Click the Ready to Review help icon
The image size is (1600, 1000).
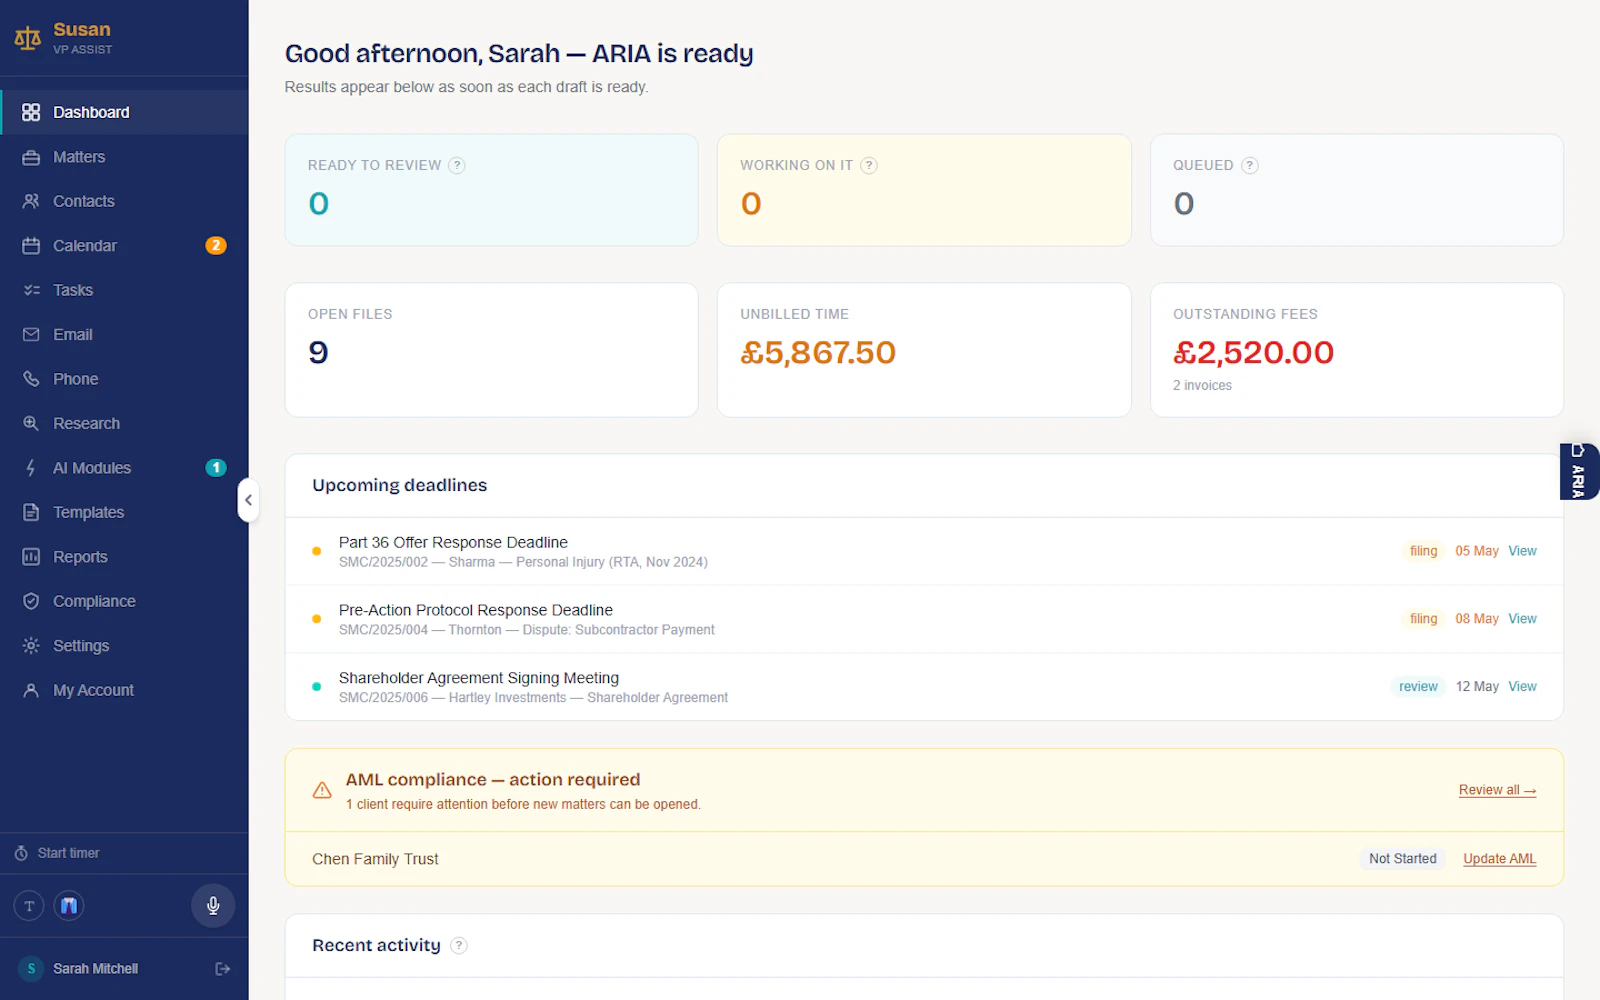[457, 166]
